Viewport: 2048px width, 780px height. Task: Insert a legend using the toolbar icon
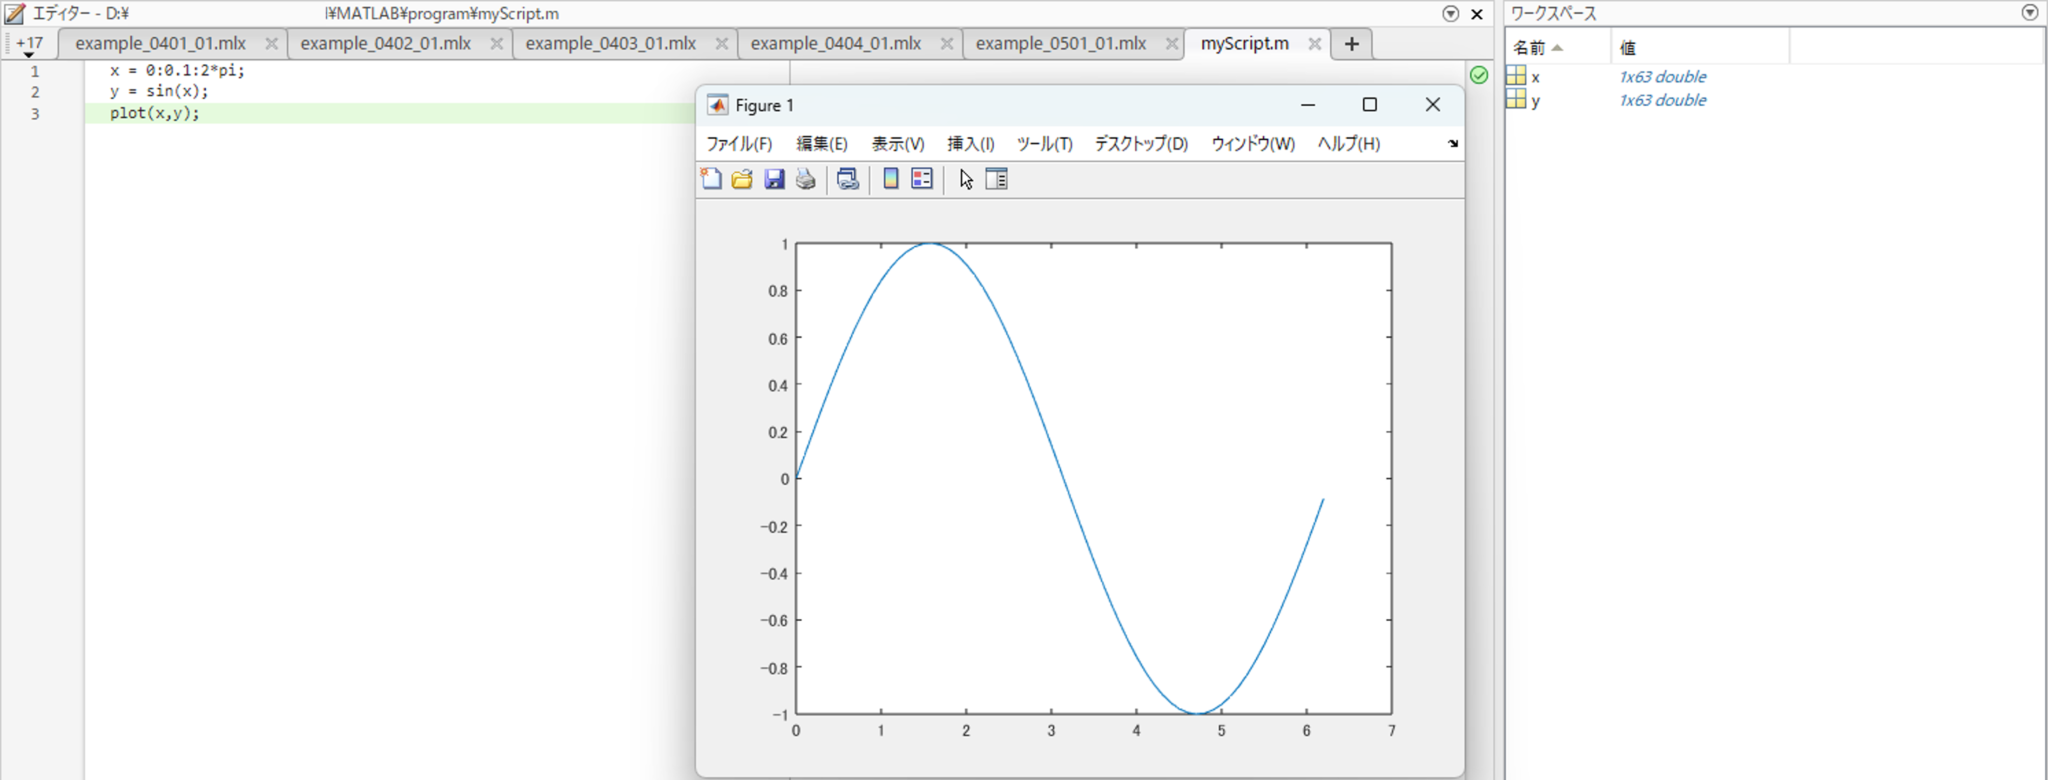coord(922,179)
